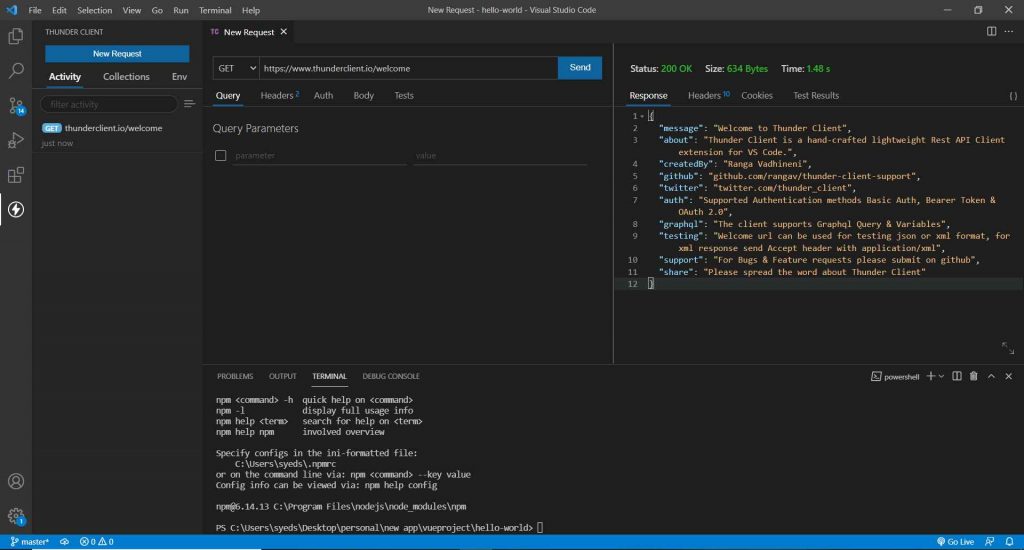
Task: Open the View menu
Action: (132, 10)
